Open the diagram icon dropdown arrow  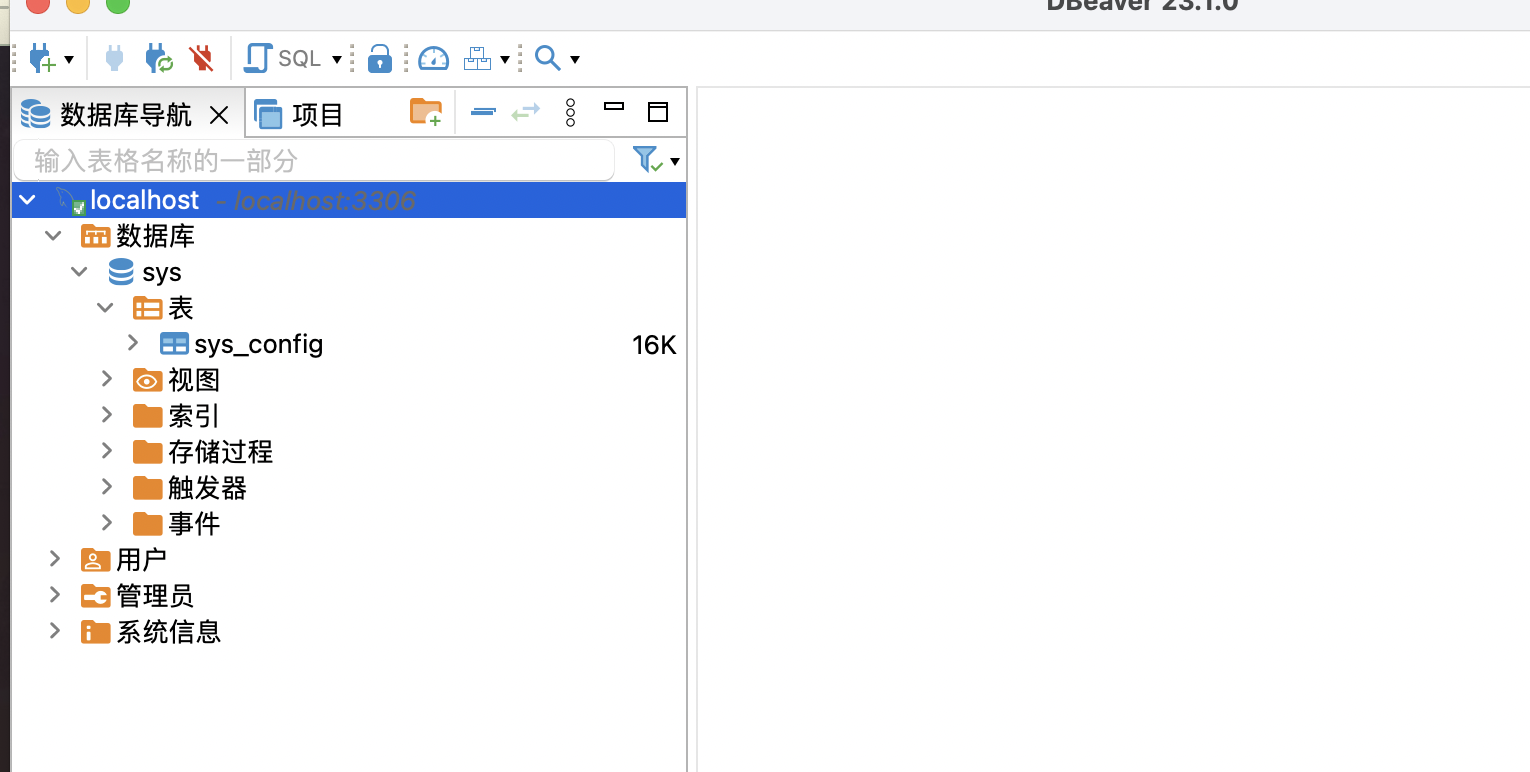tap(505, 60)
